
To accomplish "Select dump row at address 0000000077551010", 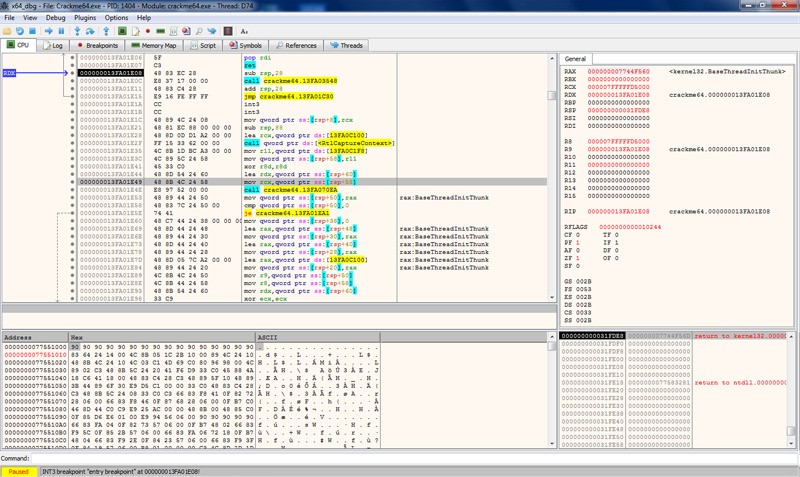I will pos(191,355).
